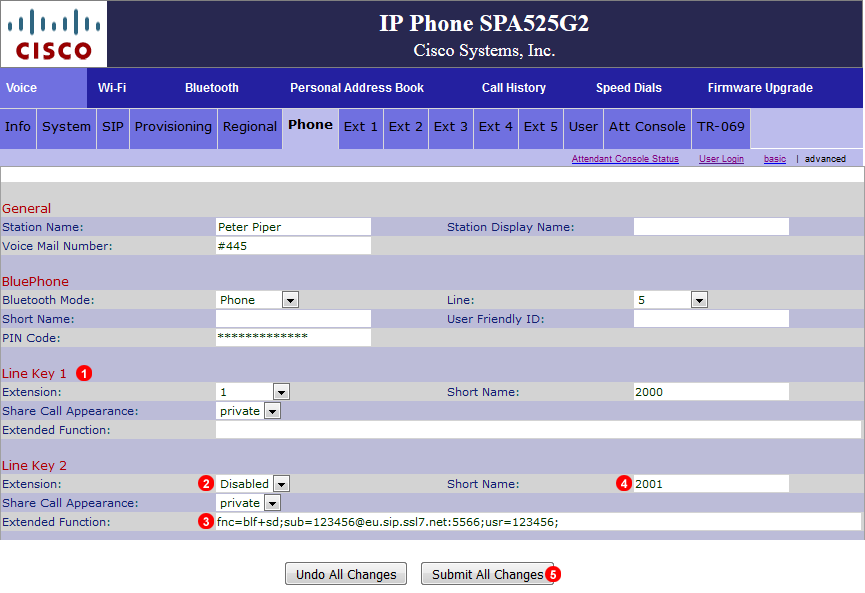
Task: Switch to Ext 3 sub-tab
Action: pyautogui.click(x=451, y=129)
